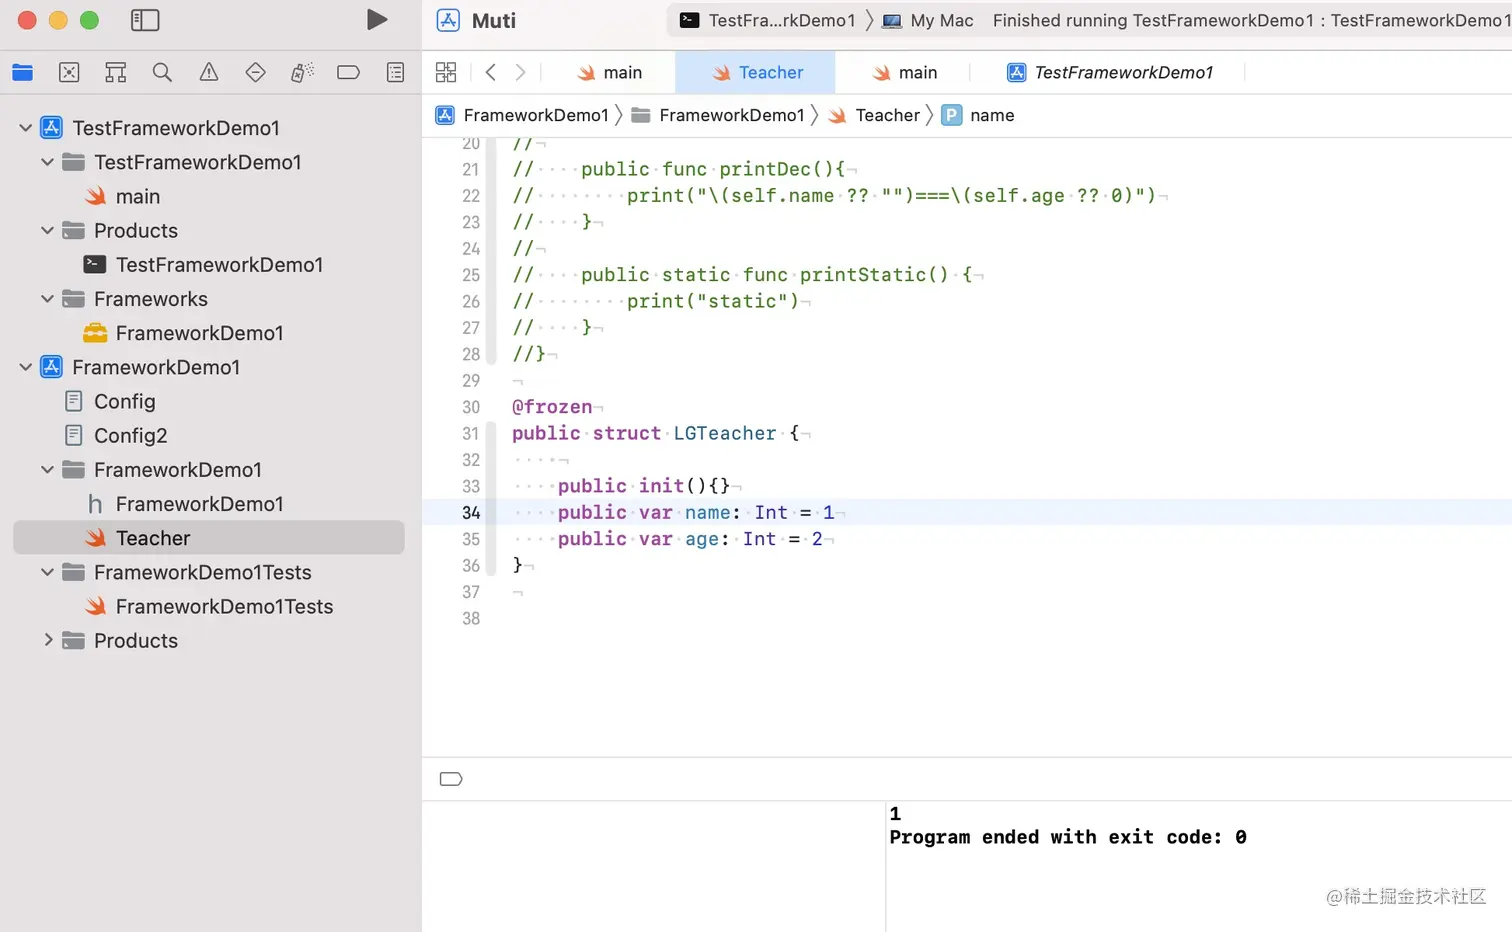The height and width of the screenshot is (932, 1512).
Task: Collapse the TestFrameworkDemo1 folder group
Action: click(47, 162)
